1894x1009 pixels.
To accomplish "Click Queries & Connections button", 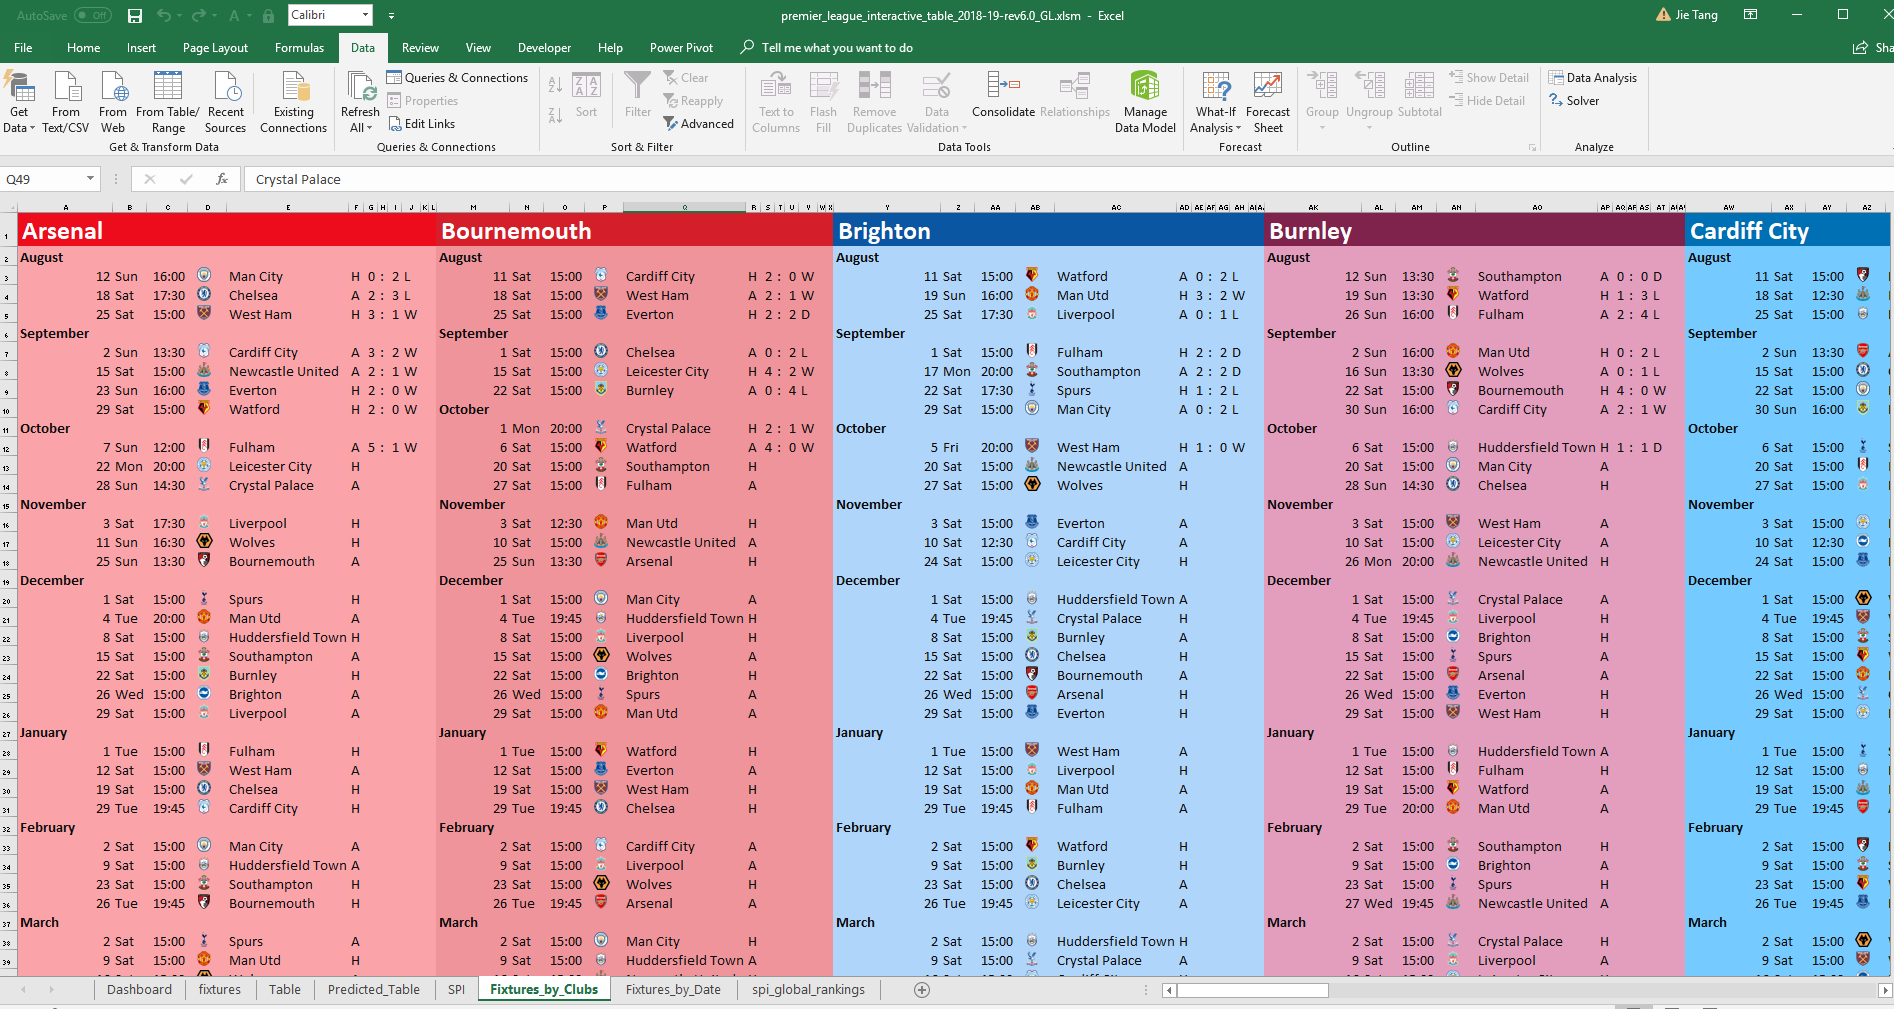I will 457,78.
